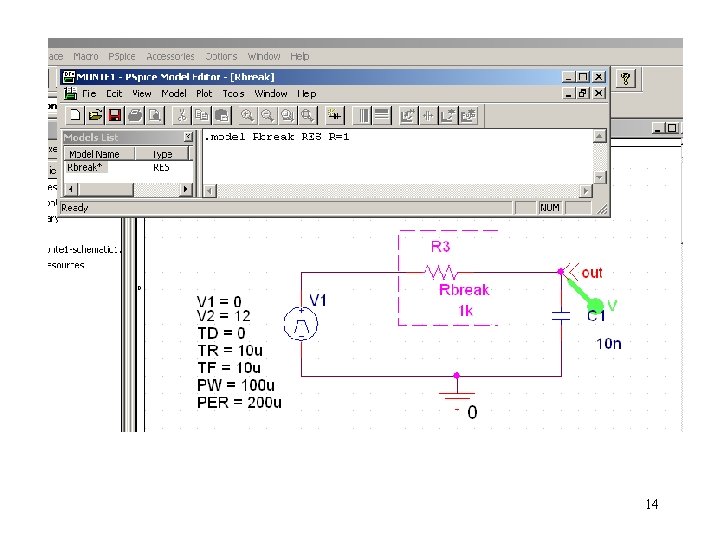Click the Models List right scroll arrow
The width and height of the screenshot is (720, 540).
185,189
